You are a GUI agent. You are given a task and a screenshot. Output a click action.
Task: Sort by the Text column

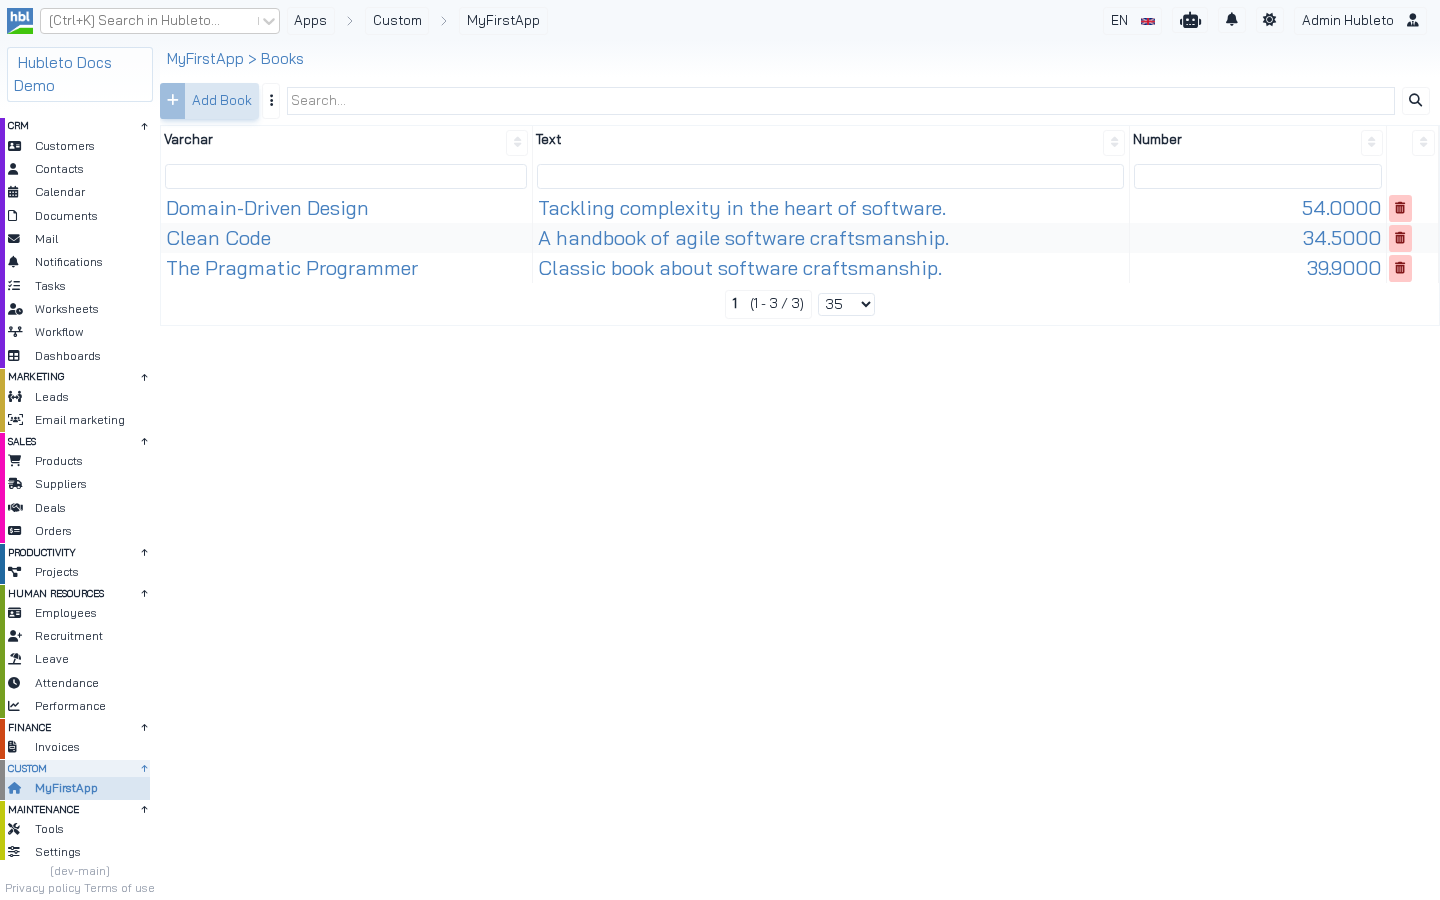coord(1114,142)
